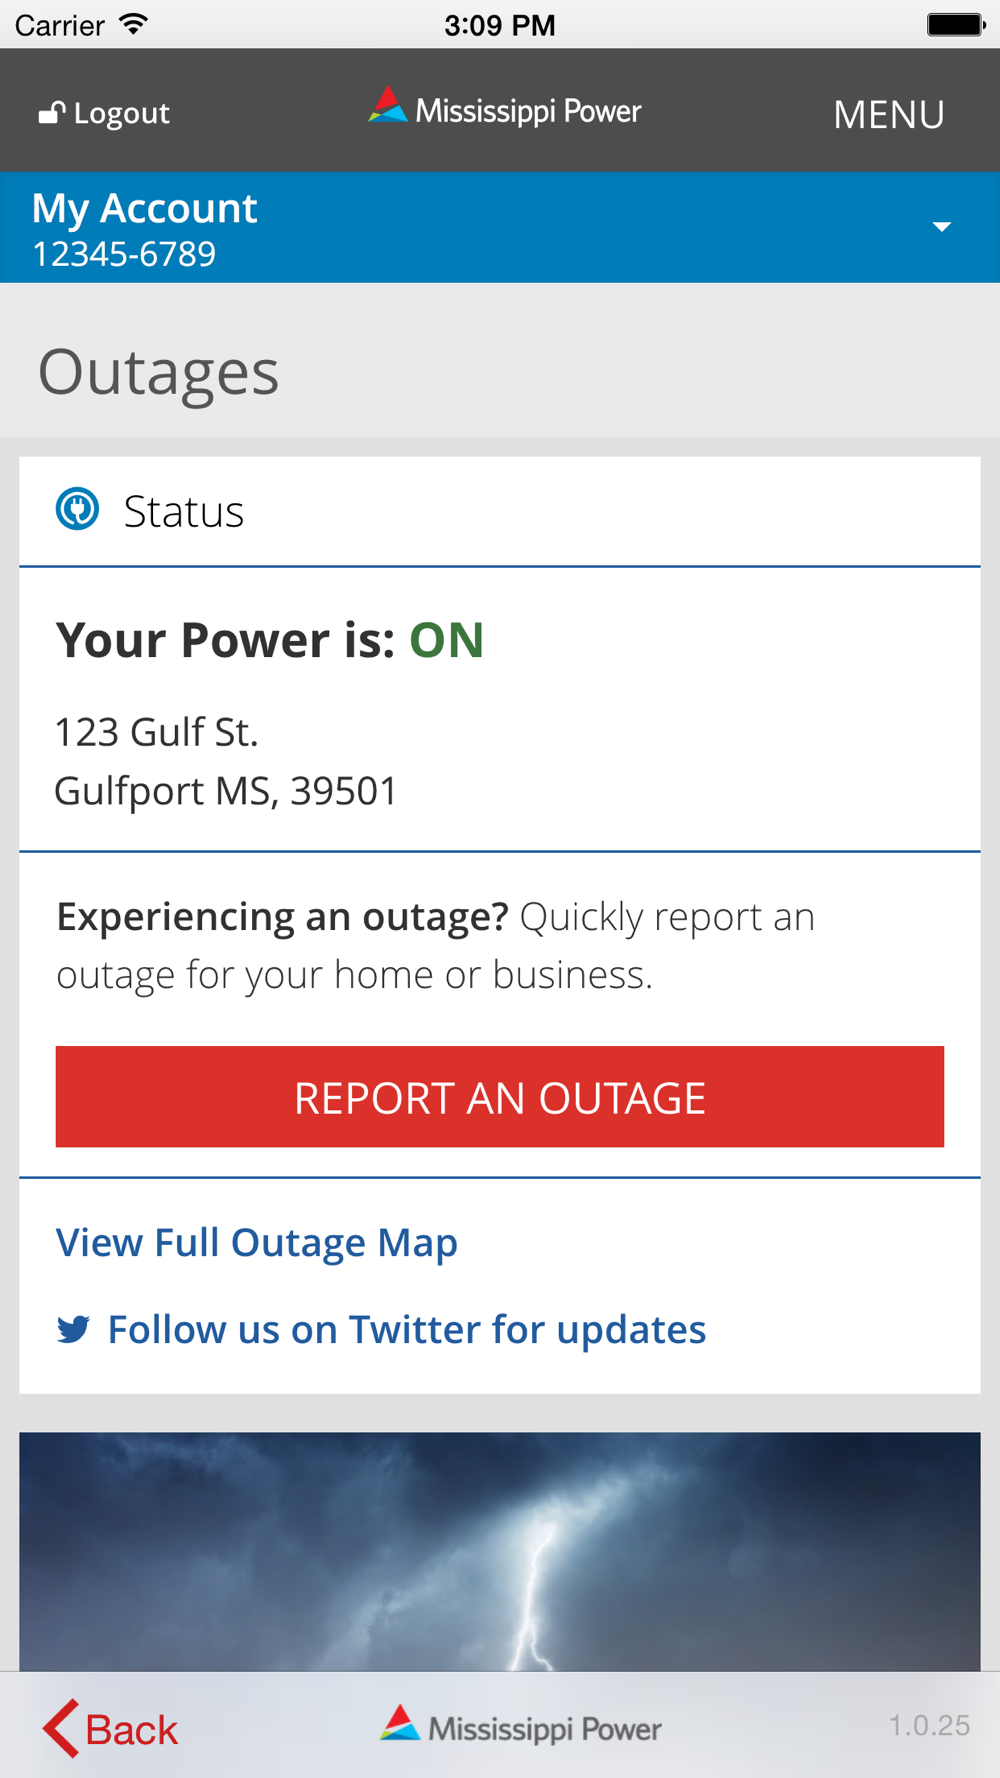Open the MENU navigation
This screenshot has height=1778, width=1000.
click(x=889, y=114)
